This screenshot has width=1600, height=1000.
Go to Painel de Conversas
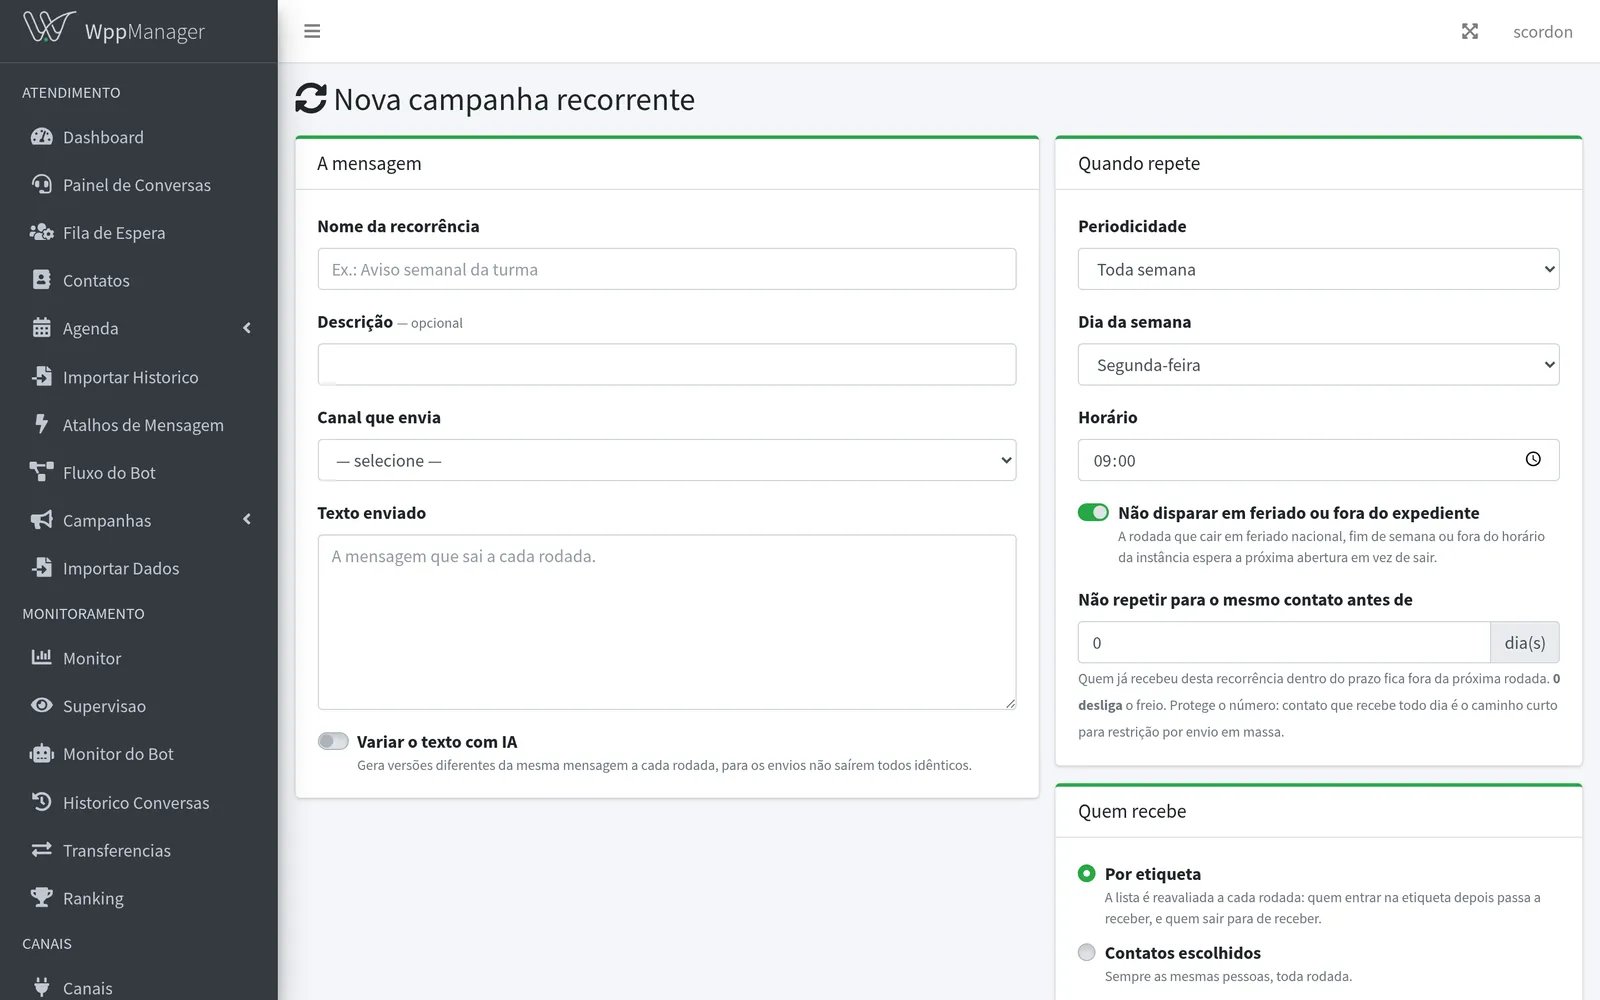[139, 185]
